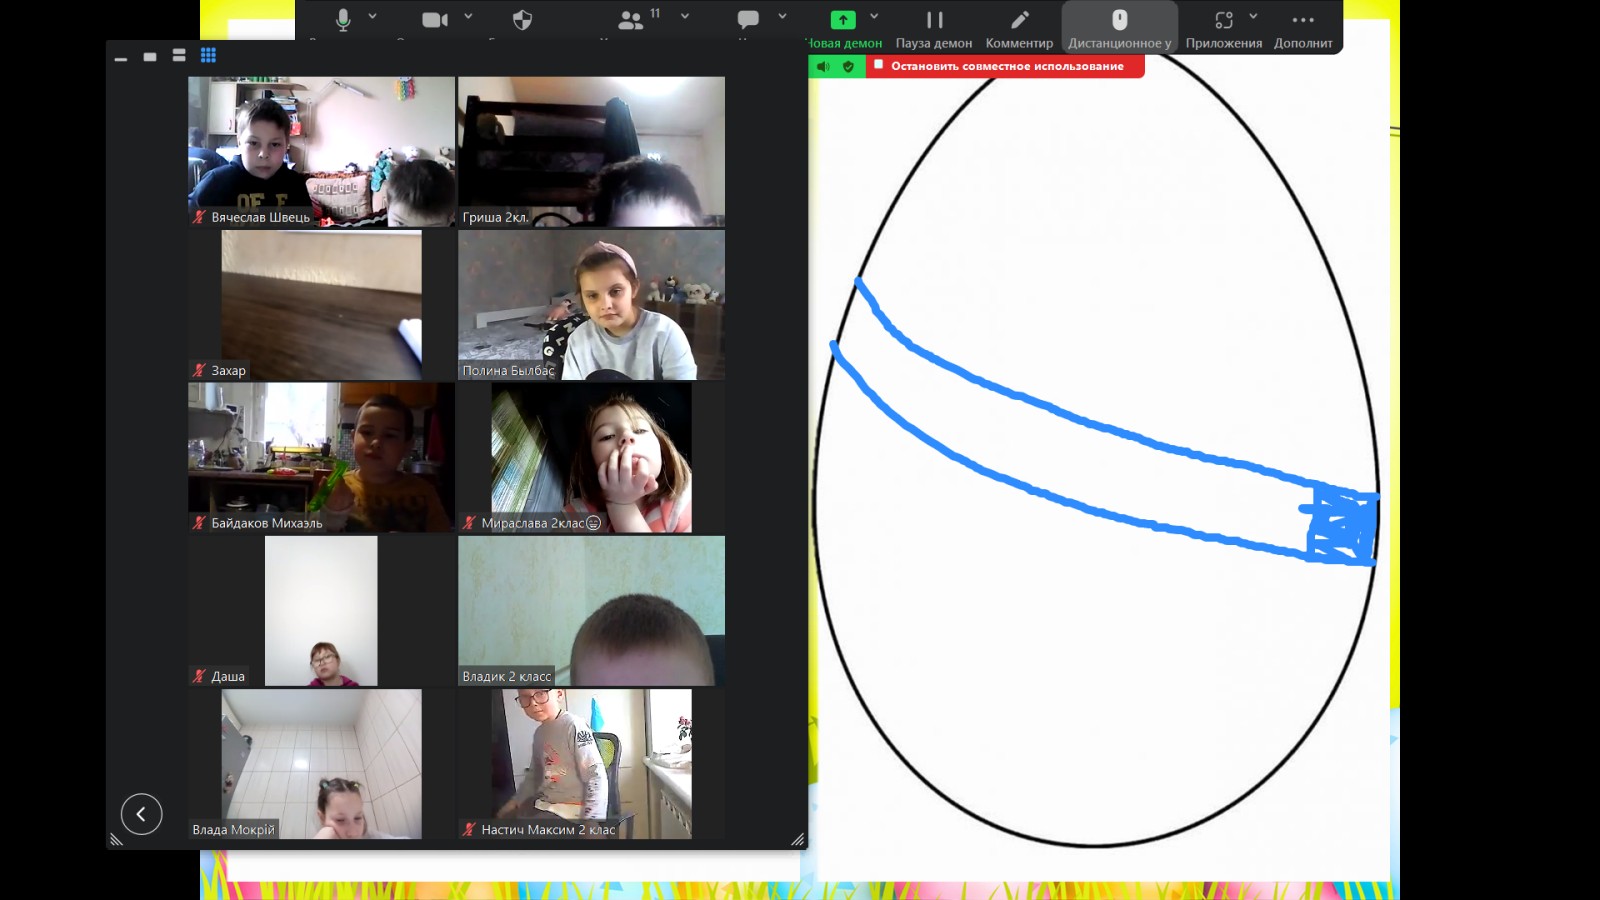The image size is (1600, 900).
Task: Go to previous gallery page arrow
Action: [x=141, y=814]
